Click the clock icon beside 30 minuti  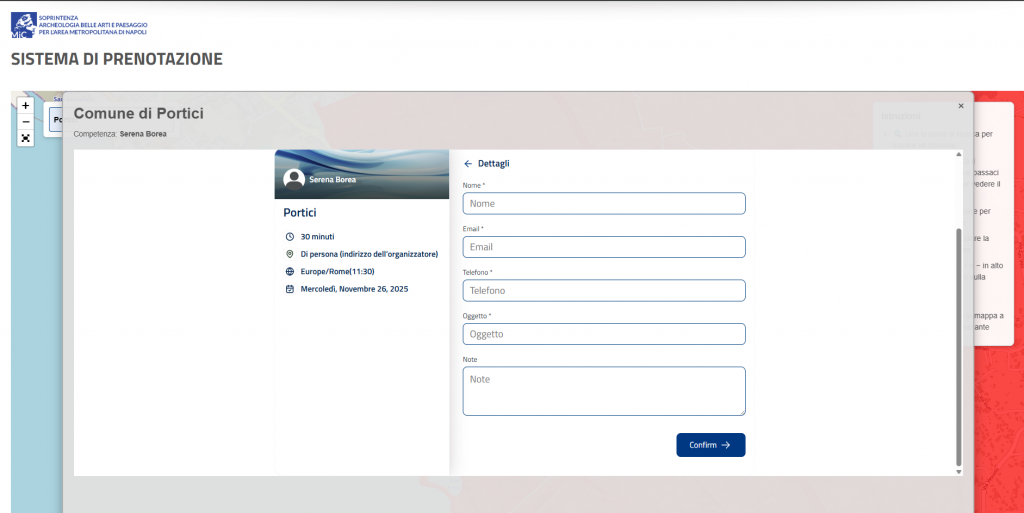click(x=290, y=237)
